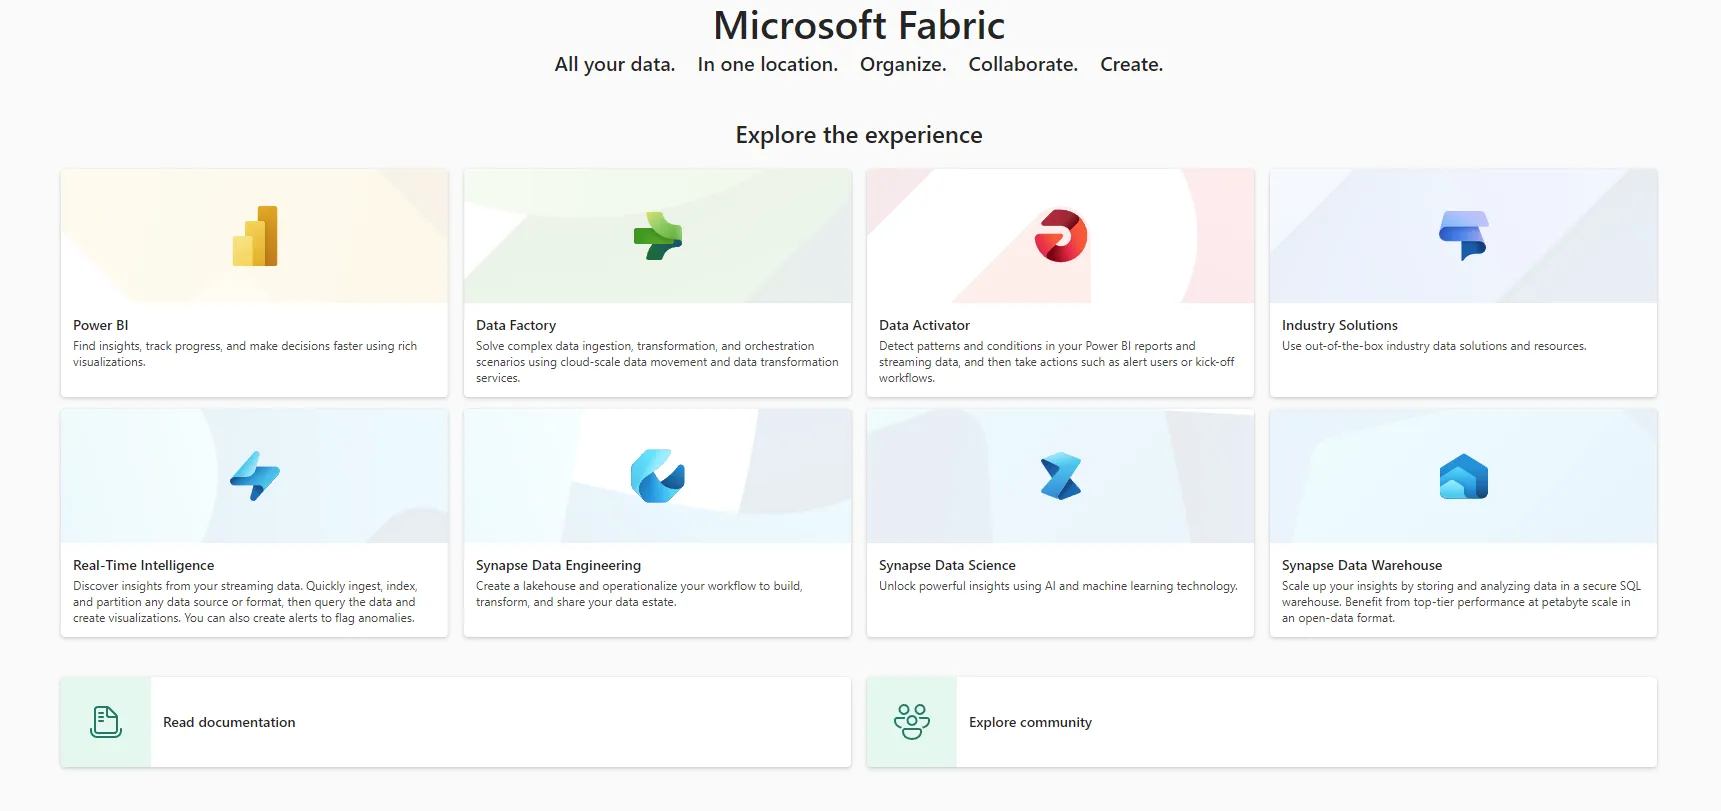Viewport: 1721px width, 811px height.
Task: Click the Synapse Data Warehouse description text
Action: tap(1461, 602)
